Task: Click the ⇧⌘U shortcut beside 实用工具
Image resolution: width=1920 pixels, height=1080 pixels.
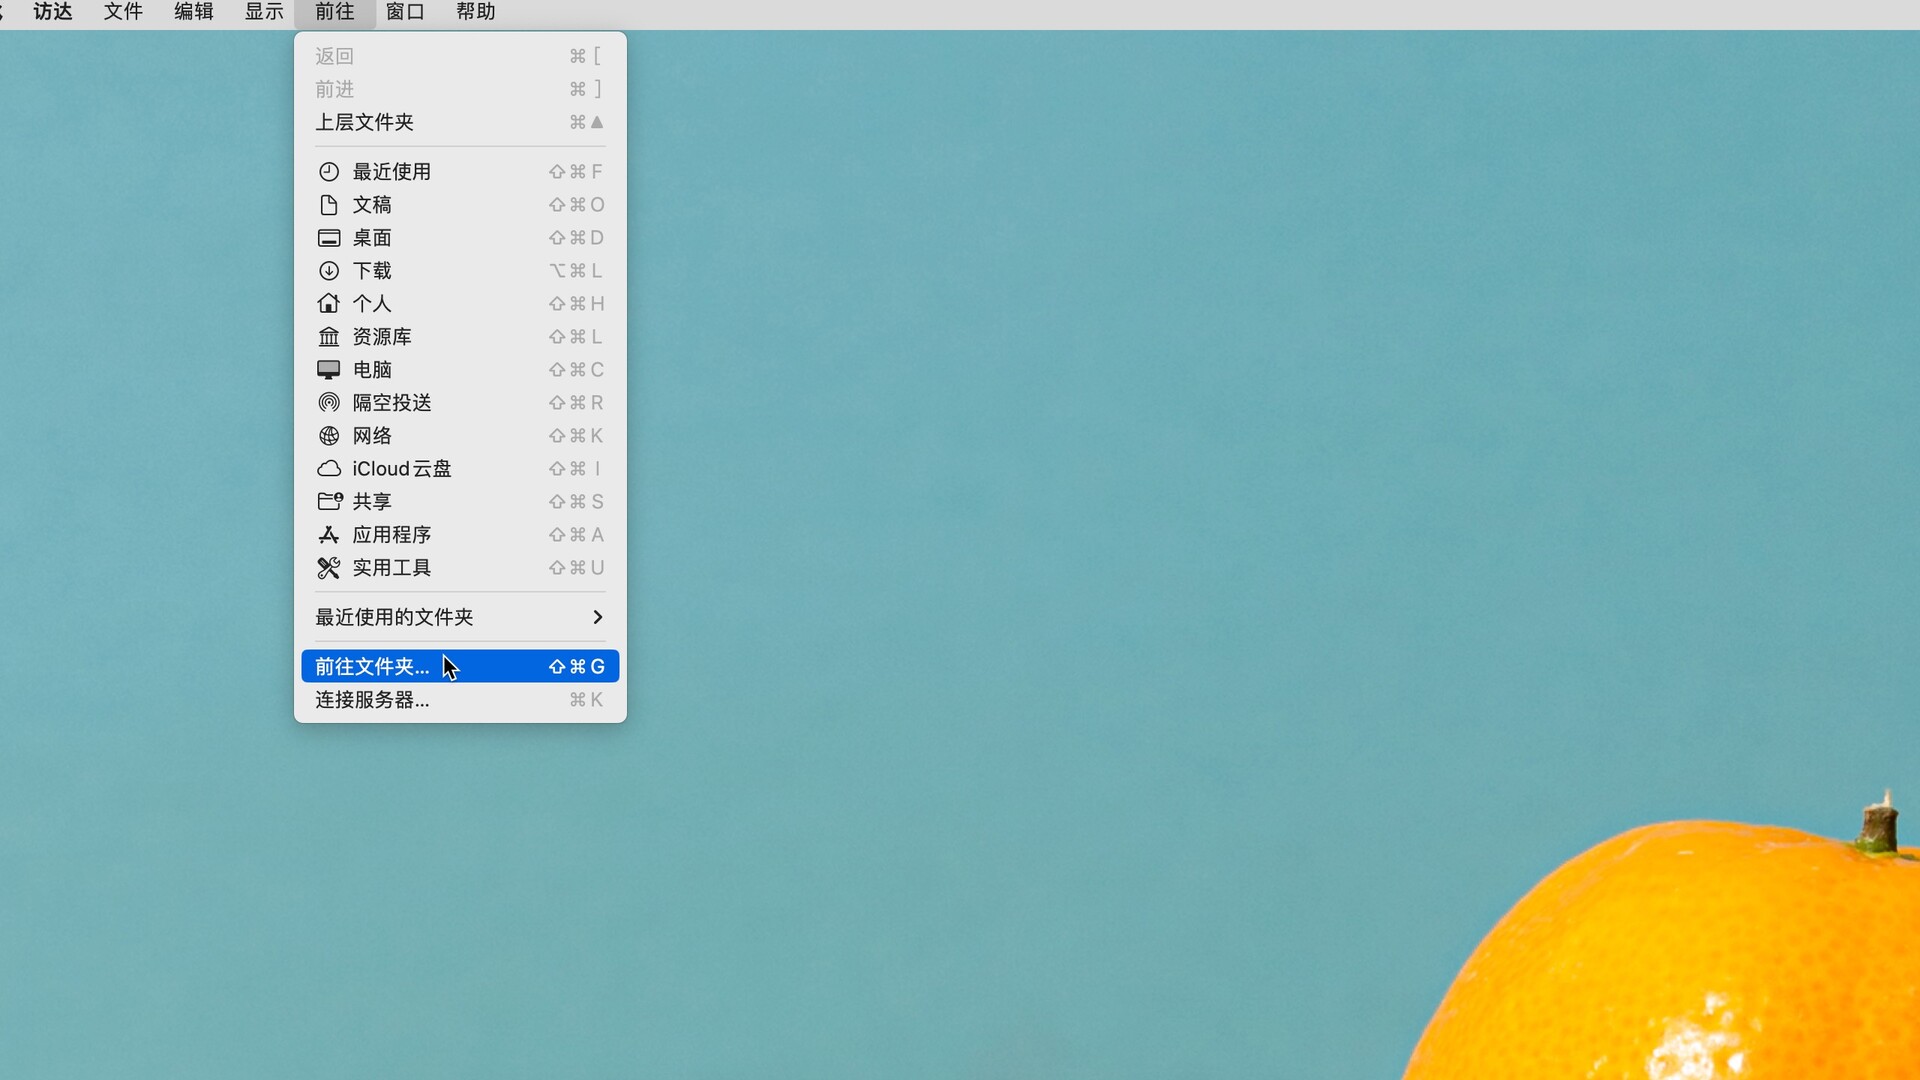Action: [577, 568]
